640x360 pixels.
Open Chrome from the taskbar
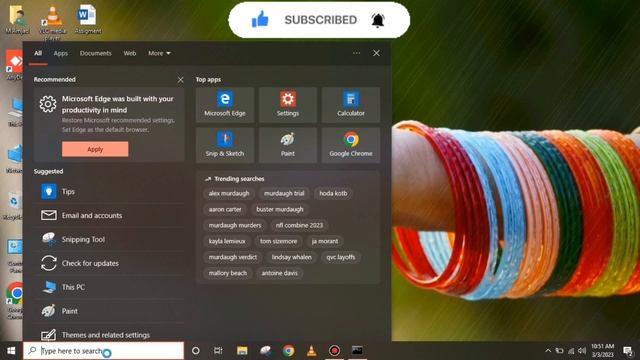pyautogui.click(x=288, y=351)
